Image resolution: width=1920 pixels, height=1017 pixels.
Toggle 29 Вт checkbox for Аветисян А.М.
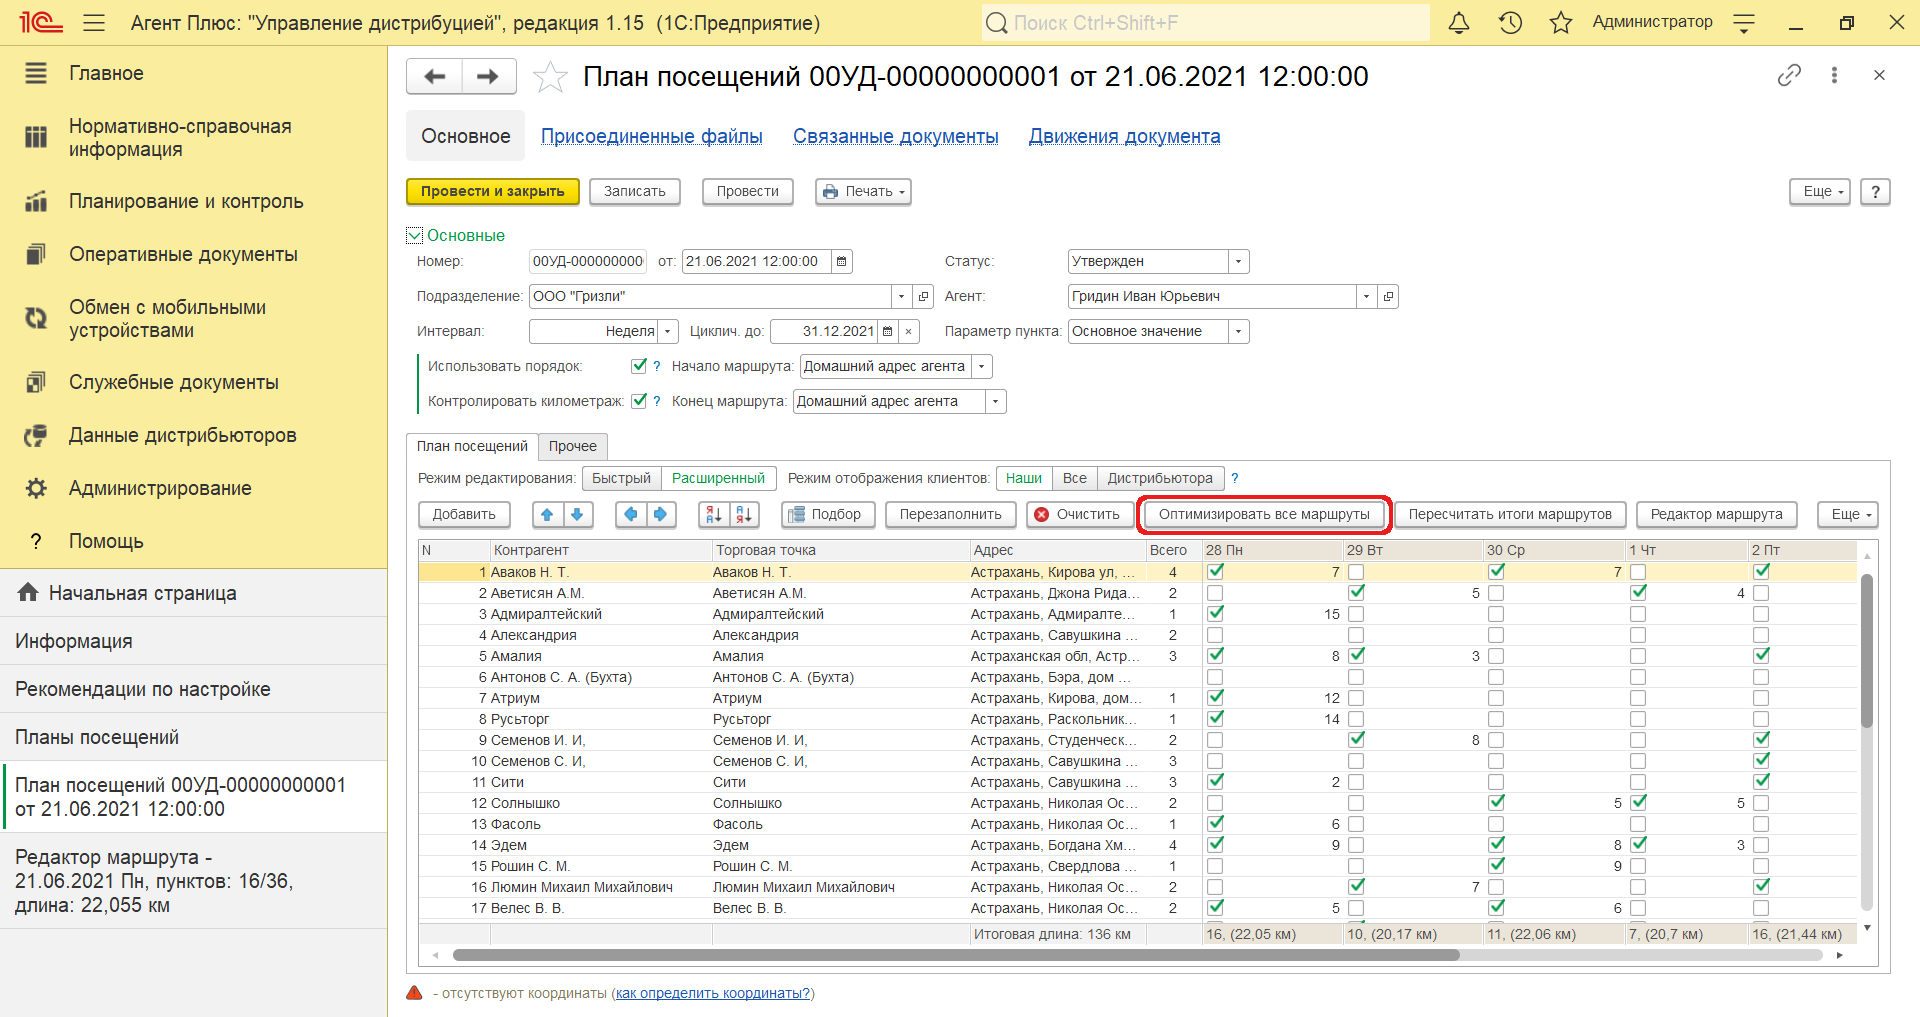1356,593
